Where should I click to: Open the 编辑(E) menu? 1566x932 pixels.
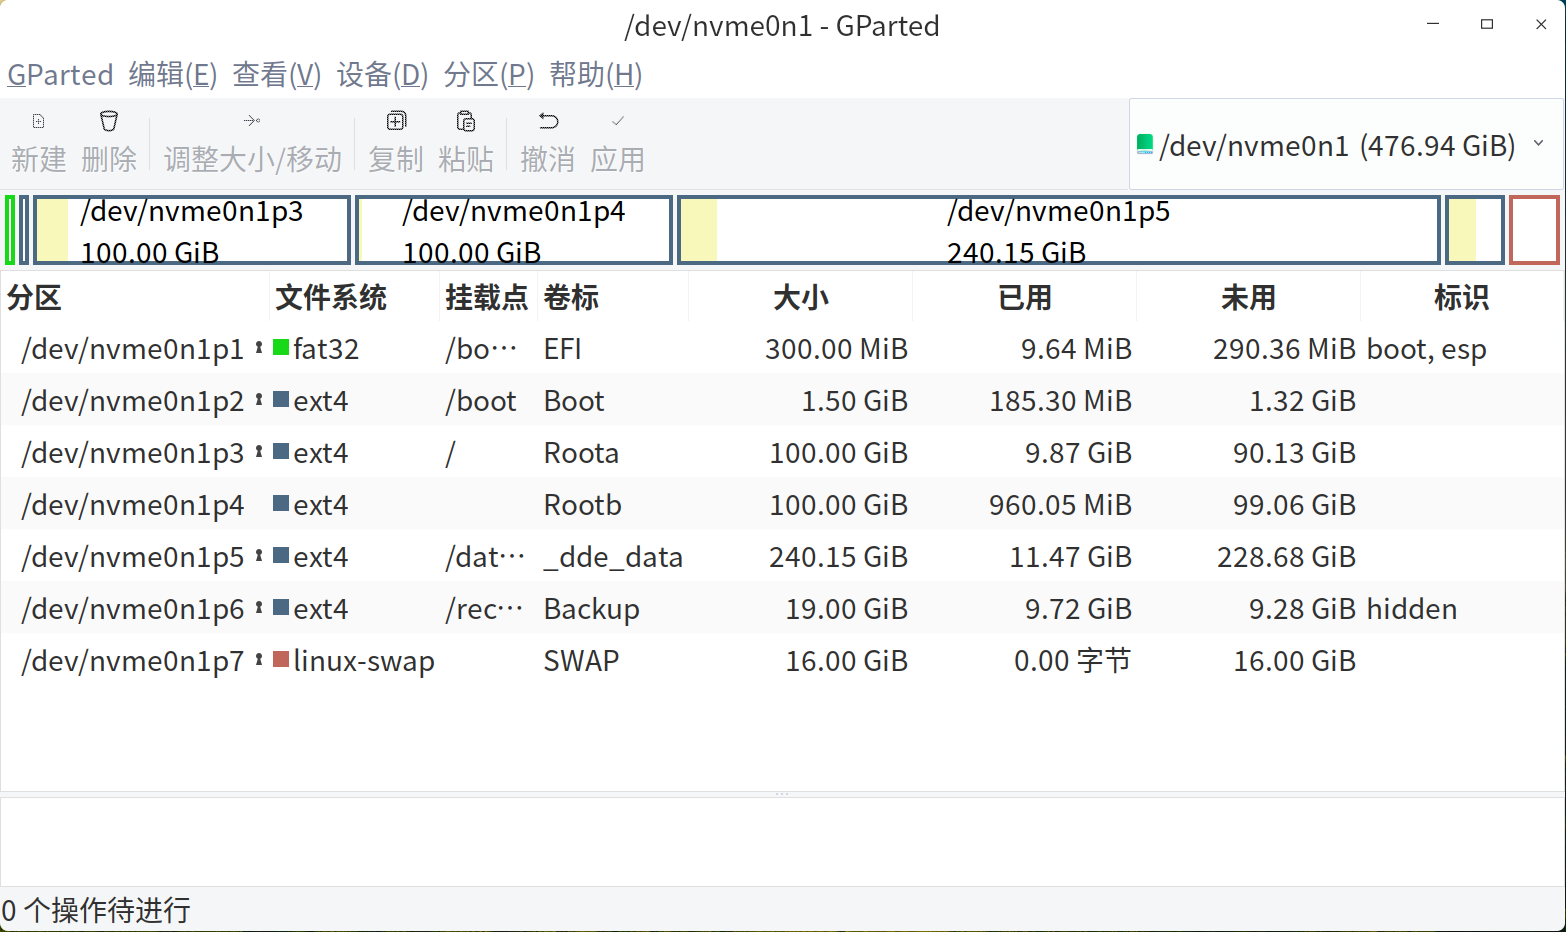tap(172, 75)
